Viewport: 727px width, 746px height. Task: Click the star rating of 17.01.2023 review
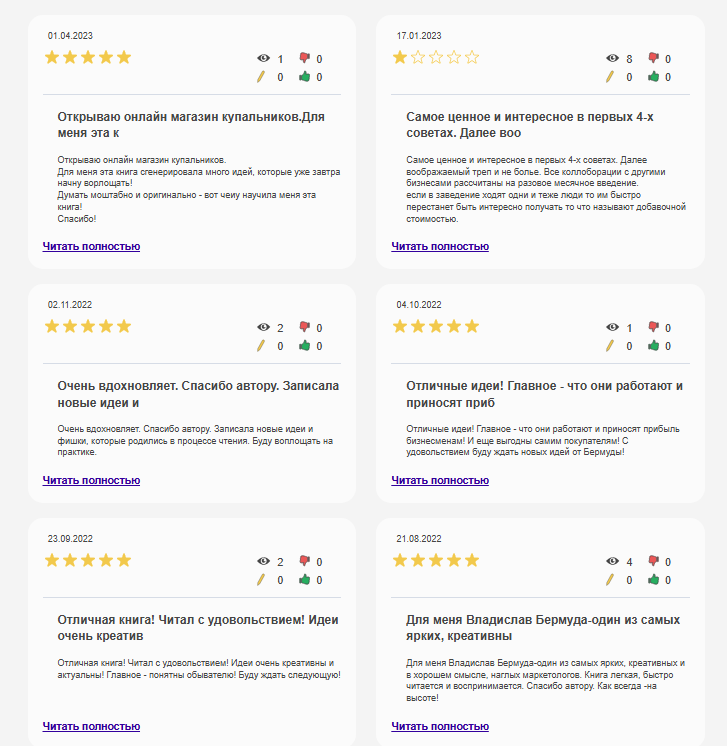click(x=436, y=58)
